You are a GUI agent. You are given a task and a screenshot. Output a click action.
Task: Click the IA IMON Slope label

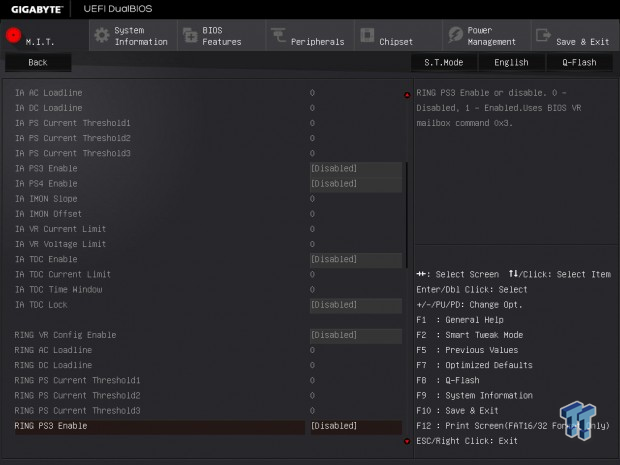coord(46,199)
